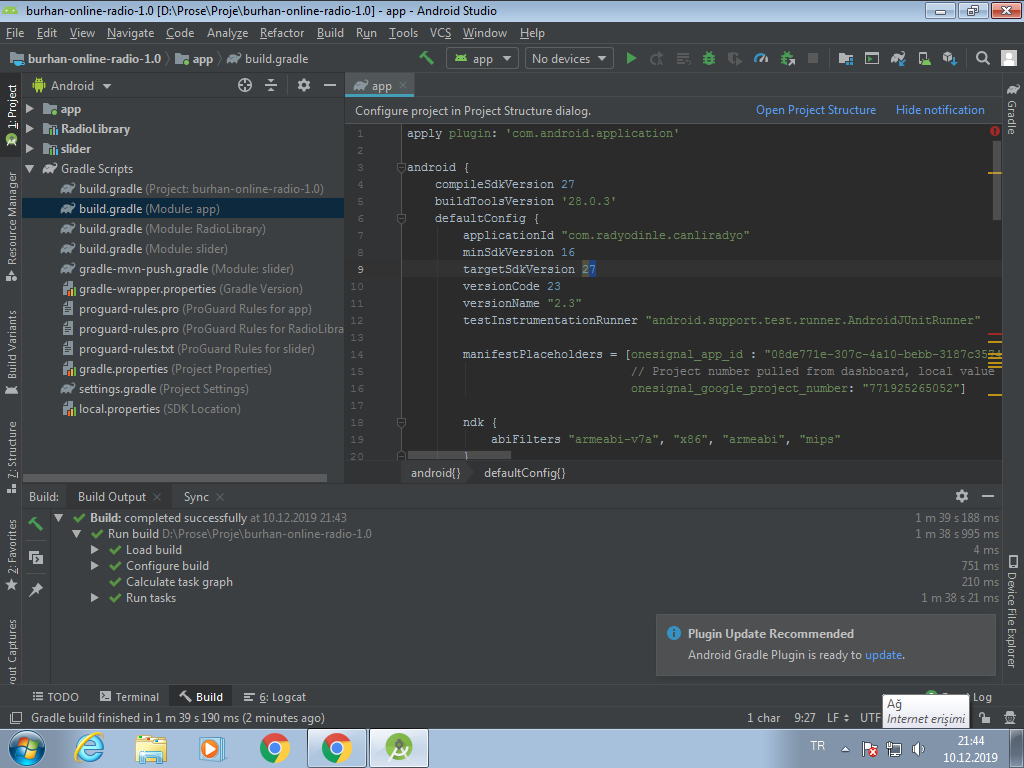Viewport: 1024px width, 768px height.
Task: Collapse the Gradle Scripts node
Action: coord(29,168)
